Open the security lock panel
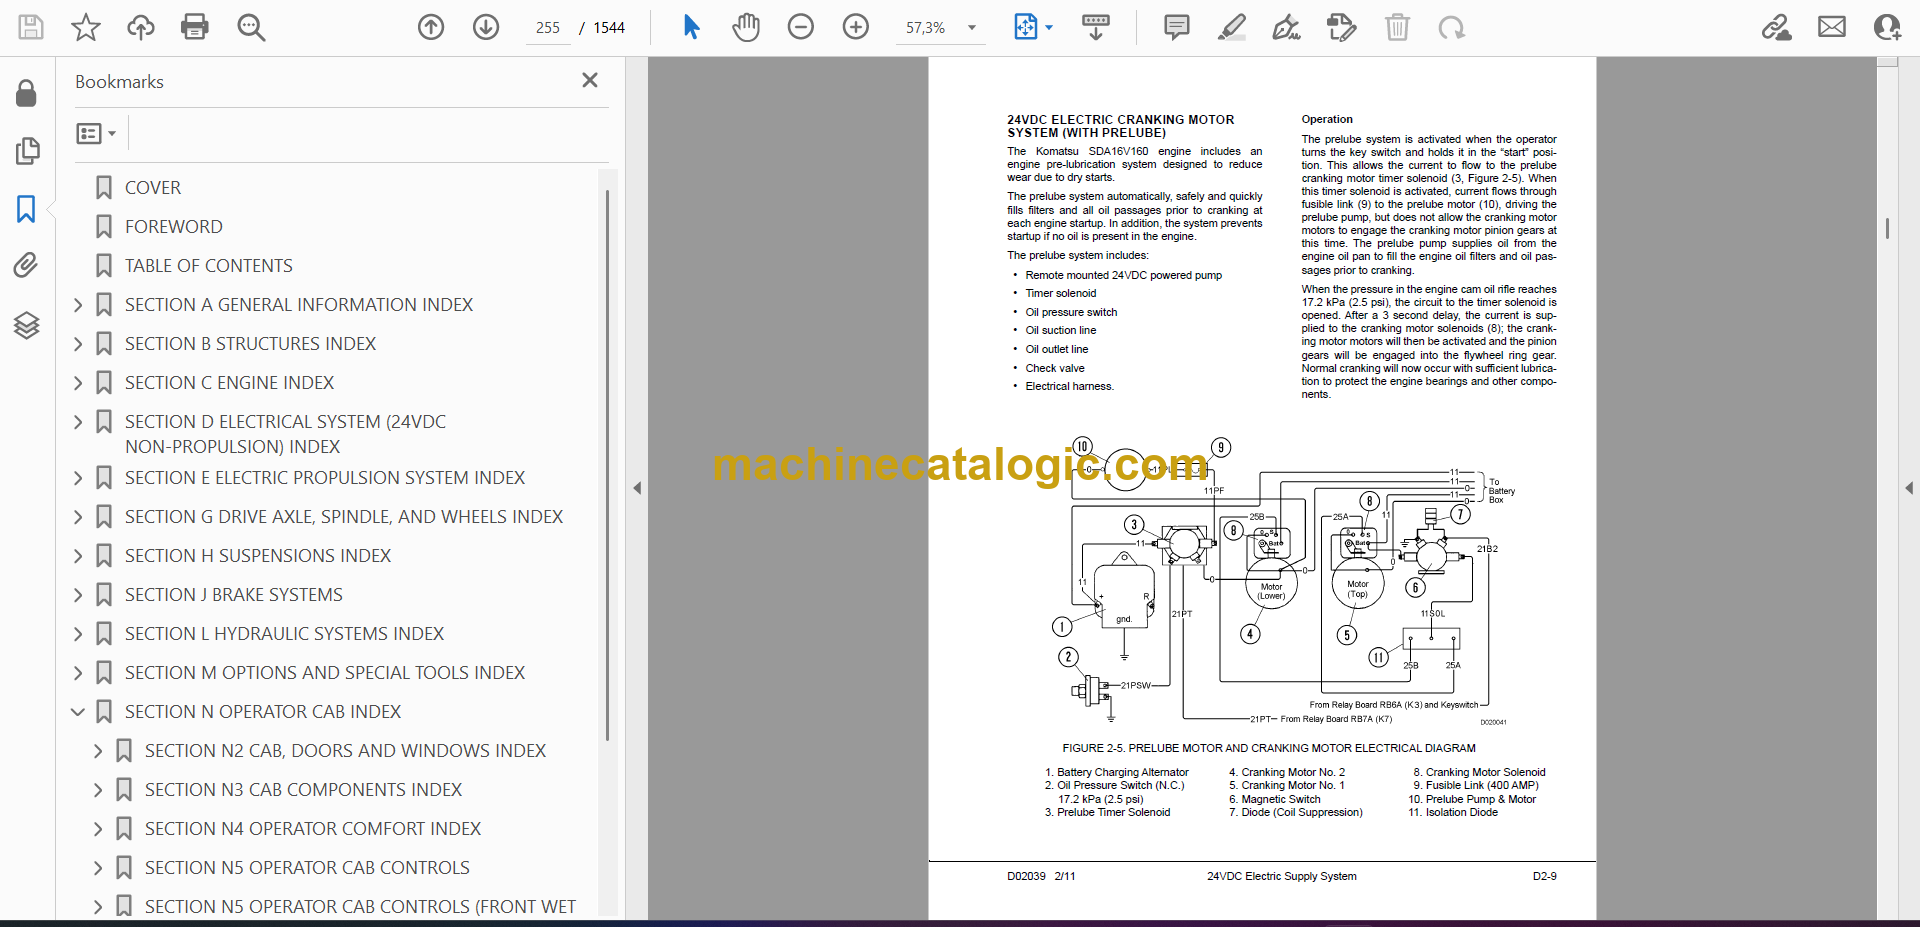Screen dimensions: 1920x927 point(27,94)
